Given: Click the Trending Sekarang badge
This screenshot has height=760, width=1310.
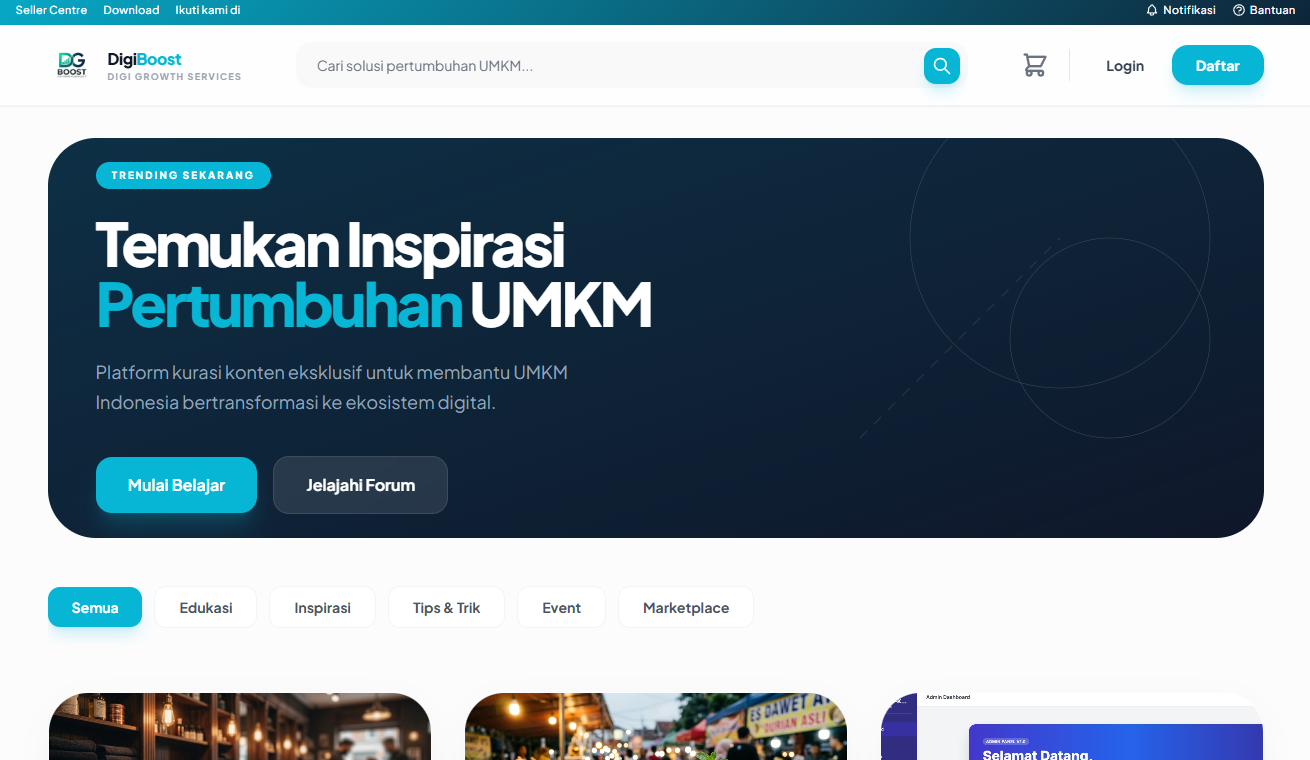Looking at the screenshot, I should (183, 175).
